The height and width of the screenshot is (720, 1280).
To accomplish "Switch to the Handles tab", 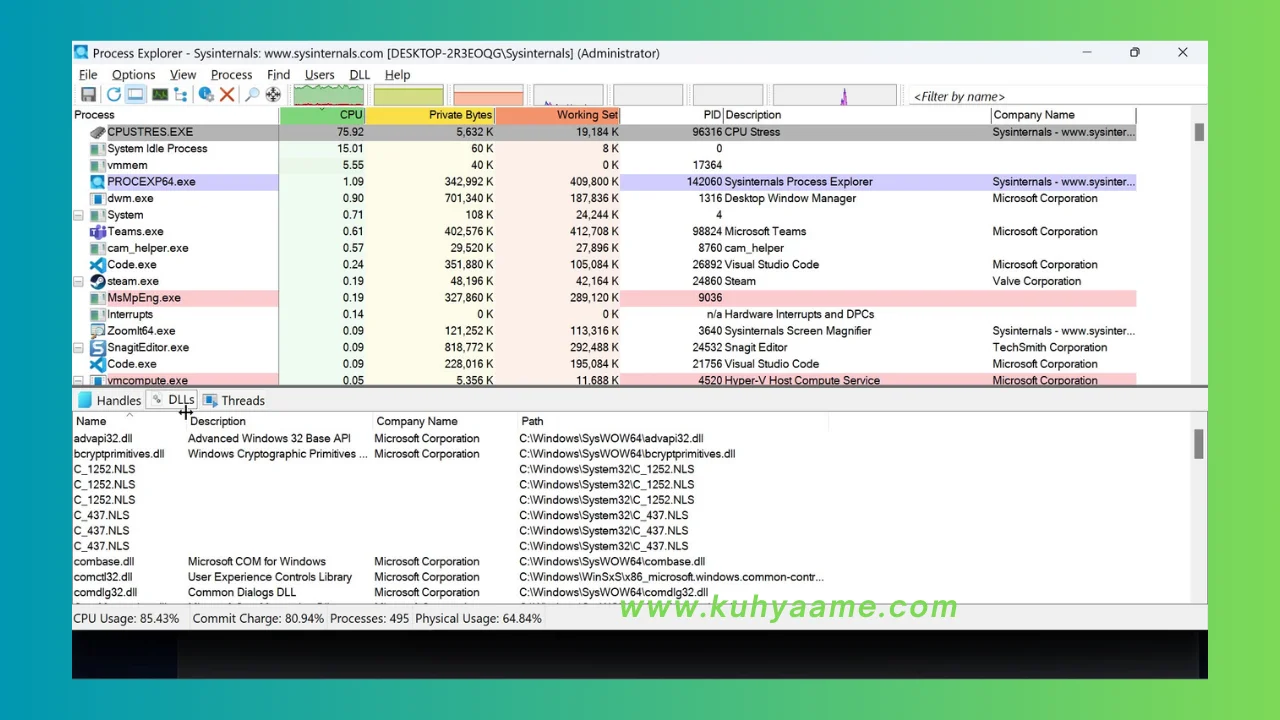I will pyautogui.click(x=110, y=400).
